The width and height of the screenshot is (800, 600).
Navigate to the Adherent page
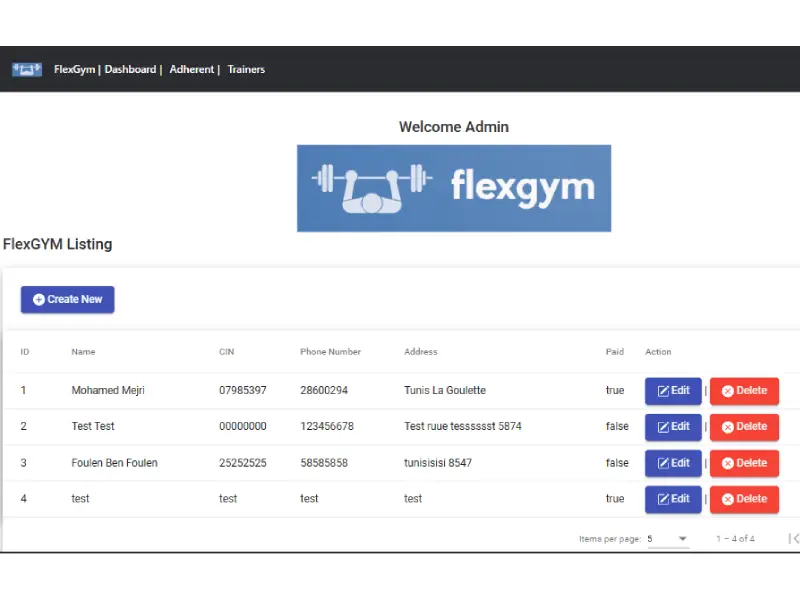click(x=191, y=69)
